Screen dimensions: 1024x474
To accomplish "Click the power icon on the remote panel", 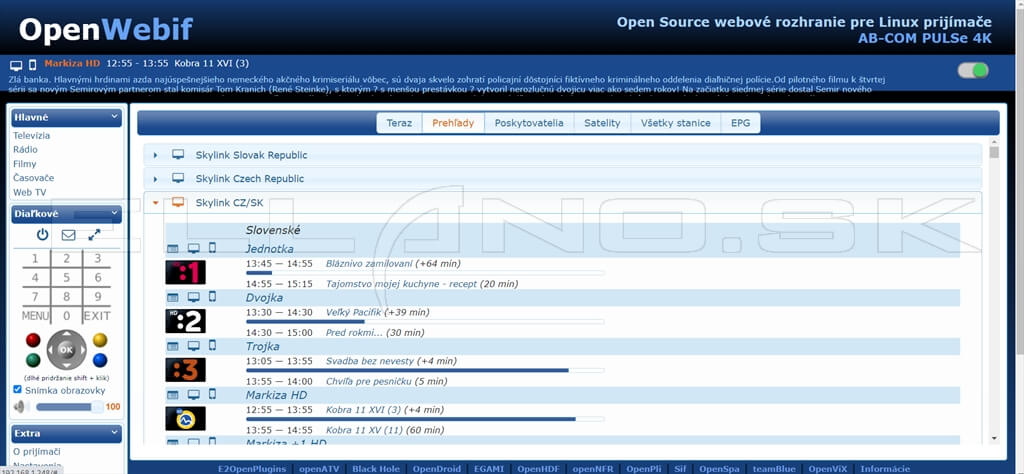I will [42, 234].
